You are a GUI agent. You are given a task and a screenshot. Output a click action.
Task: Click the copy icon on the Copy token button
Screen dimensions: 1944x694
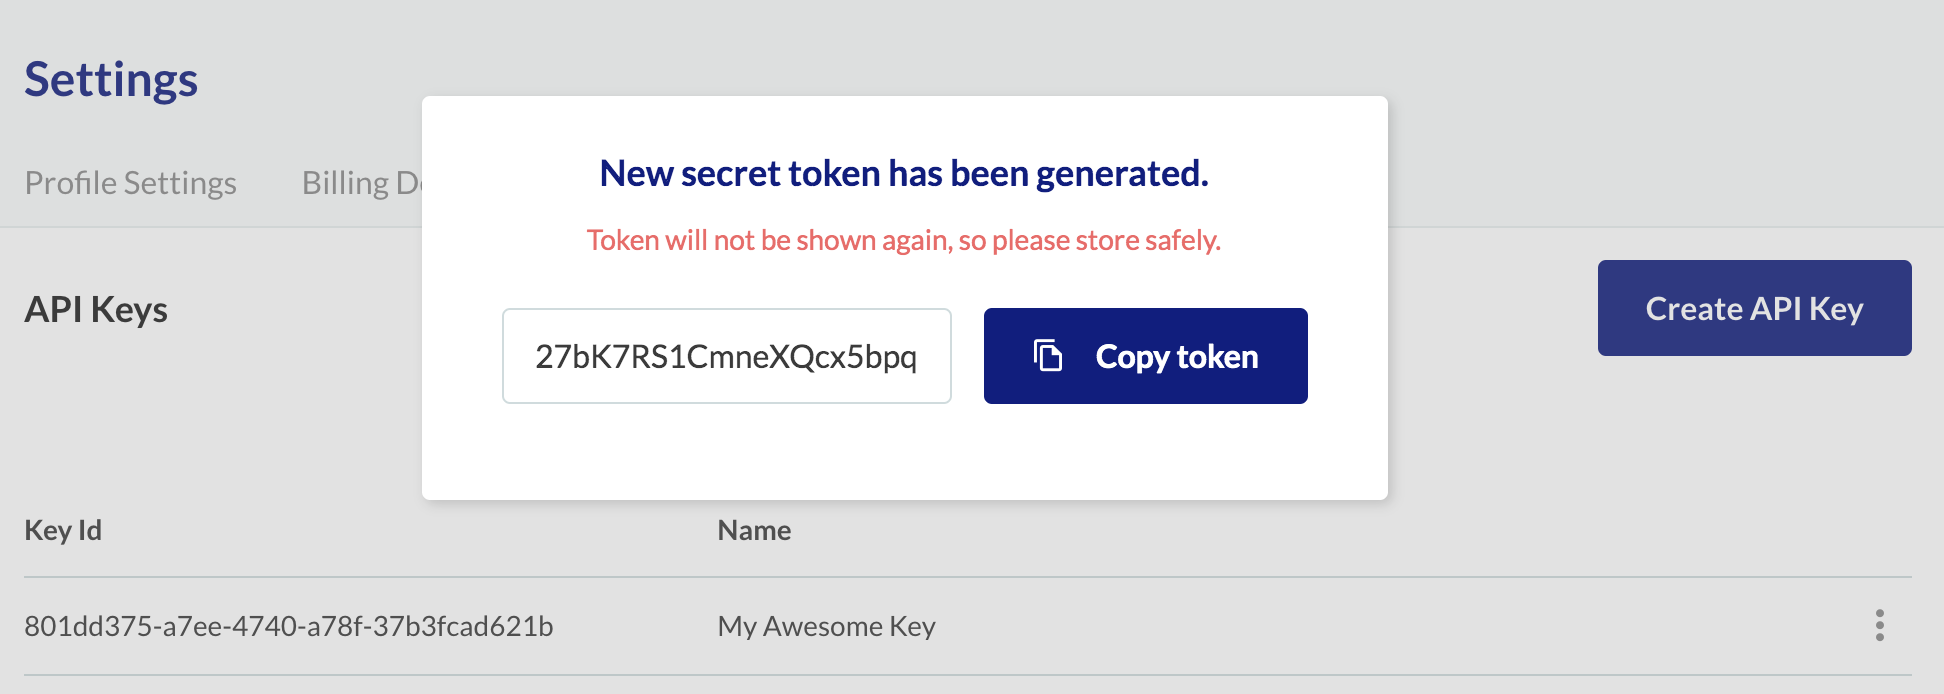[x=1046, y=356]
